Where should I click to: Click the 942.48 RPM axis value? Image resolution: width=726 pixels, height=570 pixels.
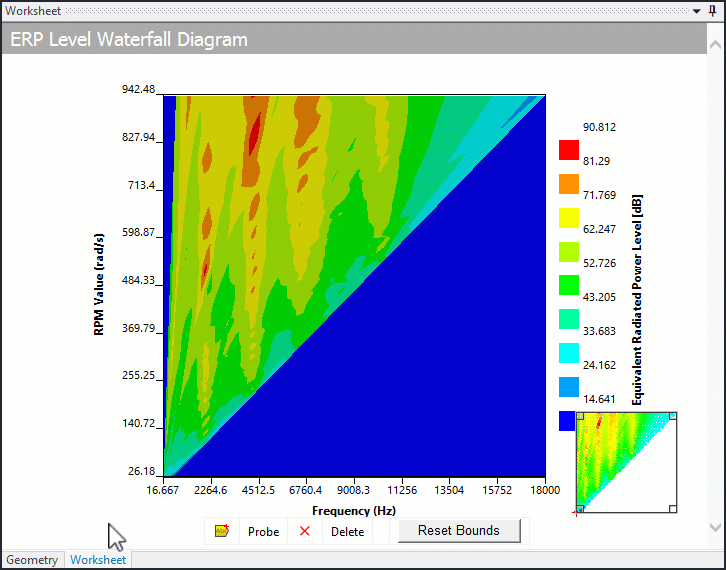(x=138, y=89)
